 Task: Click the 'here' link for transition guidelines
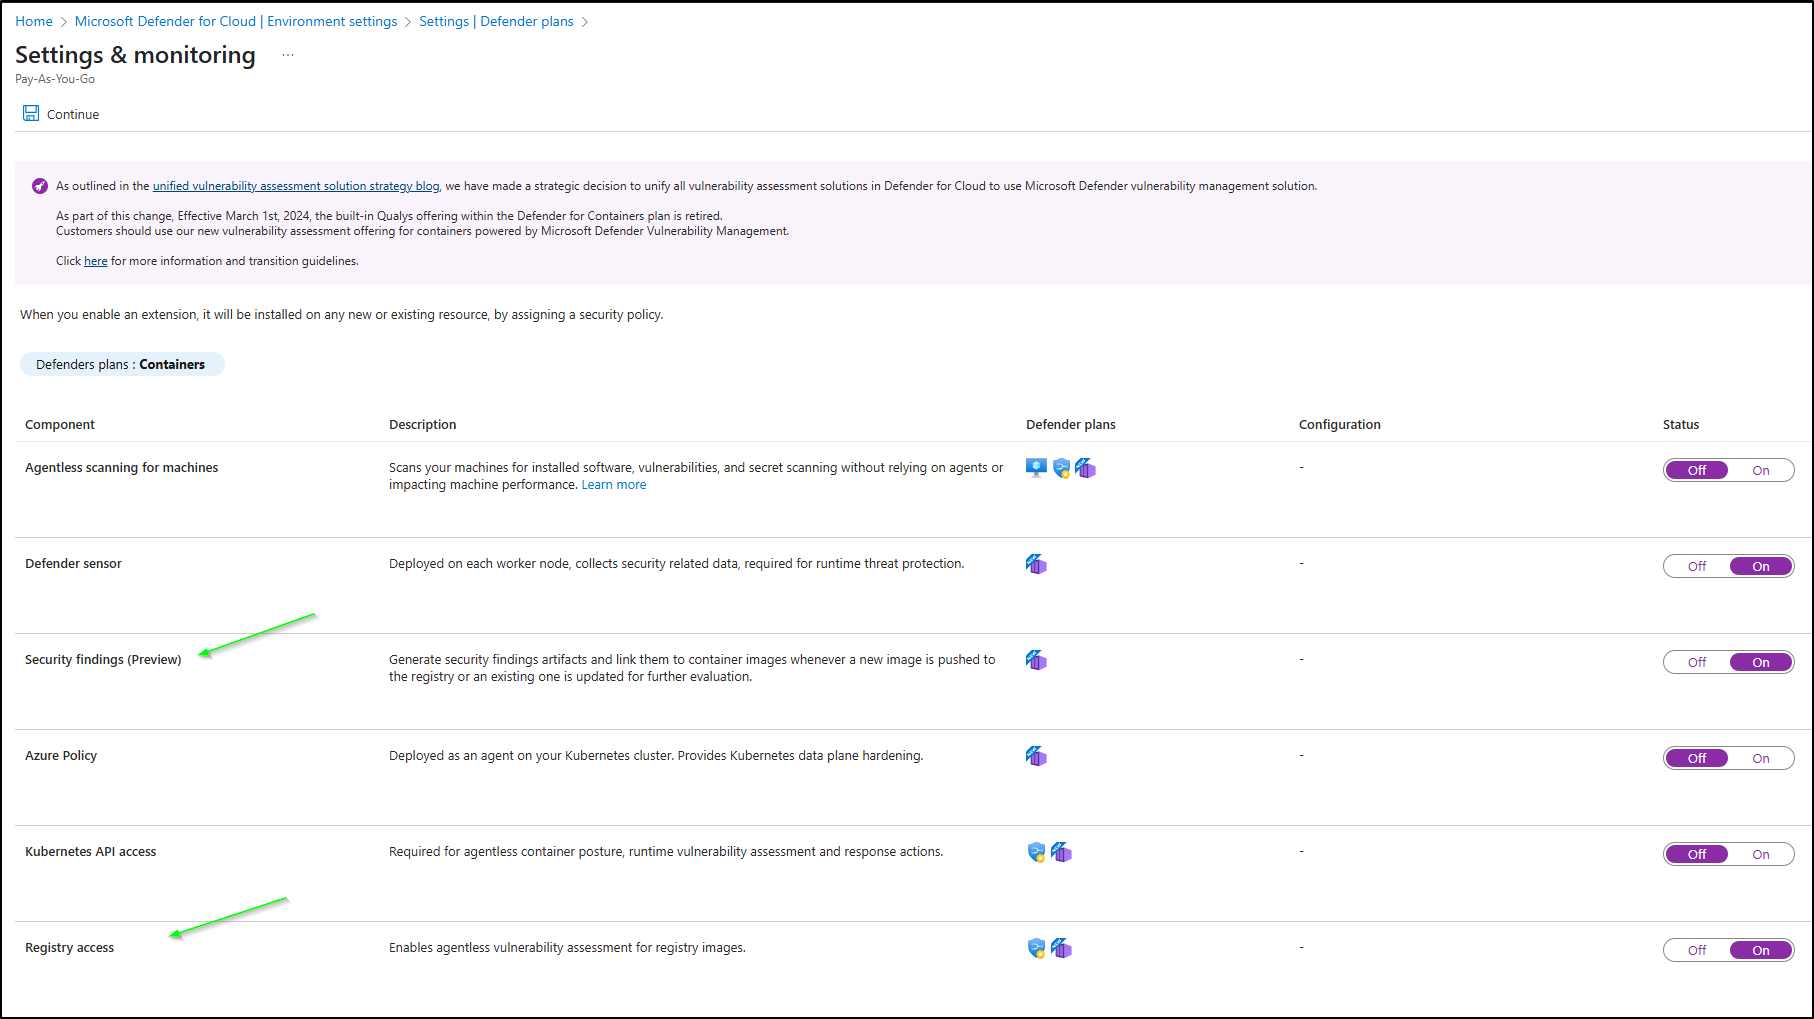96,261
